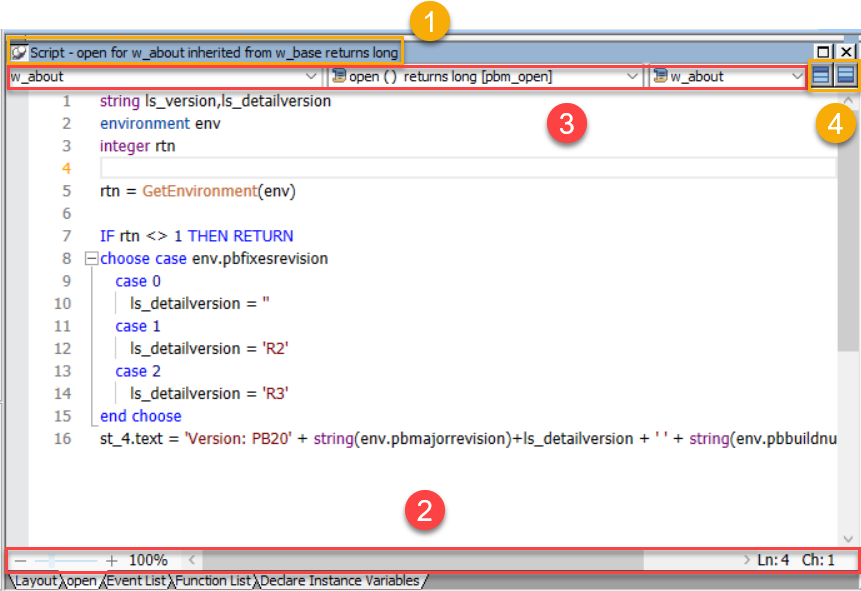861x591 pixels.
Task: Open the event dropdown showing open () returns long
Action: [632, 76]
